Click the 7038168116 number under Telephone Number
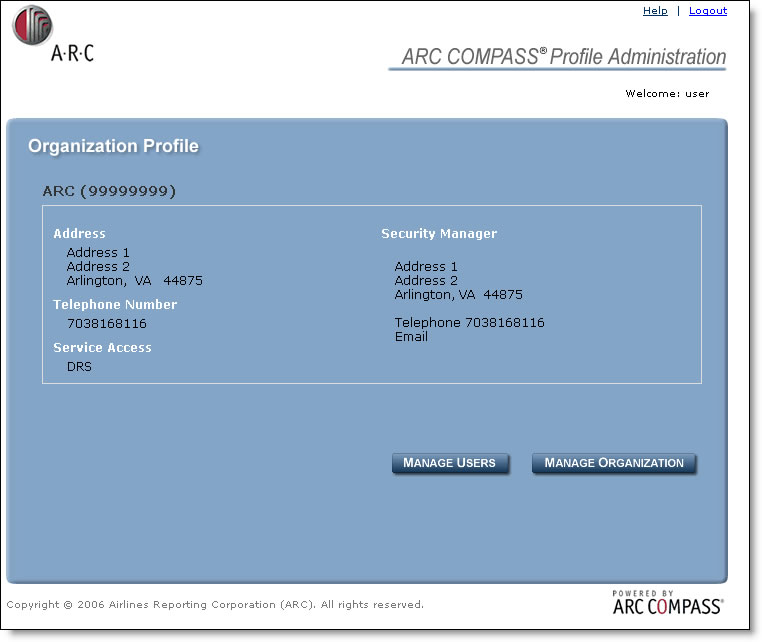This screenshot has height=642, width=762. coord(107,324)
